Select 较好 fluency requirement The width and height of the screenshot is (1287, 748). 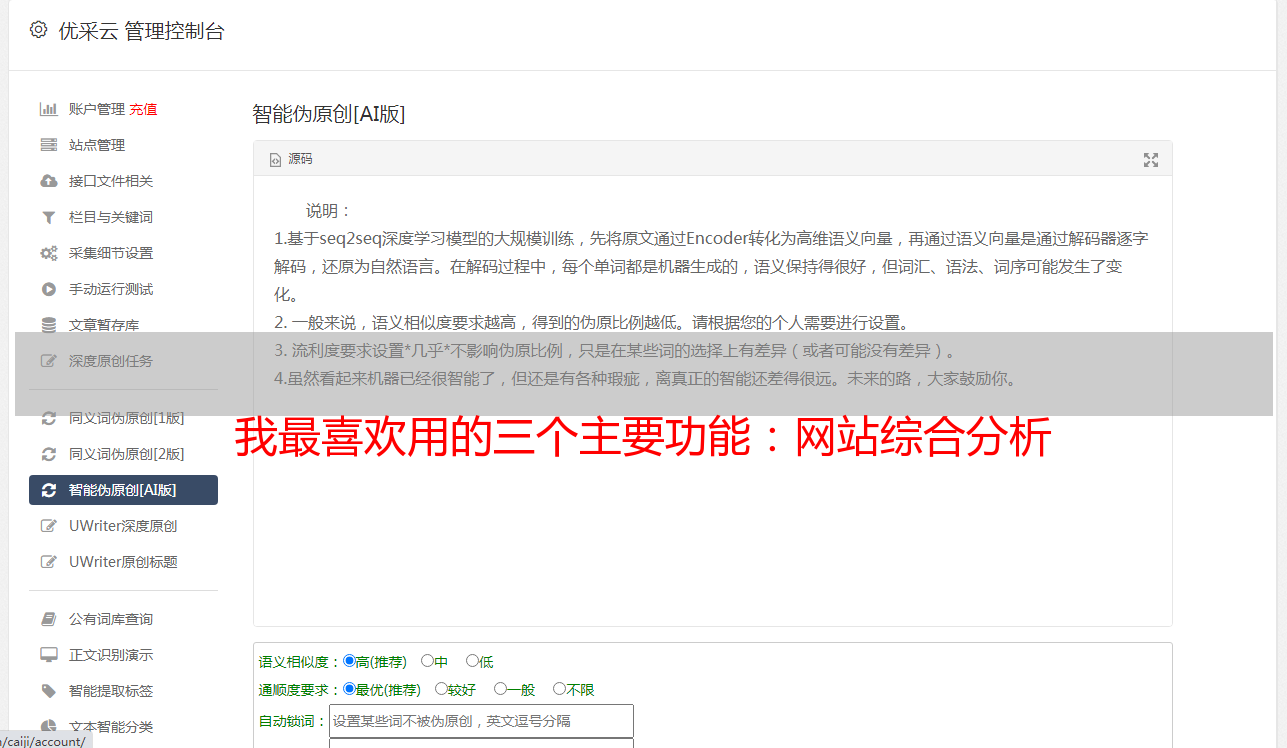coord(441,689)
